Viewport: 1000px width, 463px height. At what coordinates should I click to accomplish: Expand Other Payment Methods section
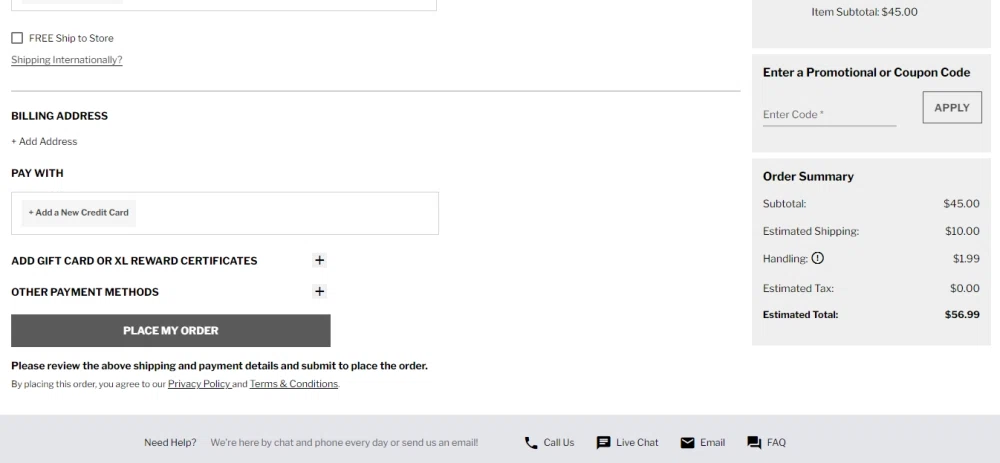pos(320,292)
